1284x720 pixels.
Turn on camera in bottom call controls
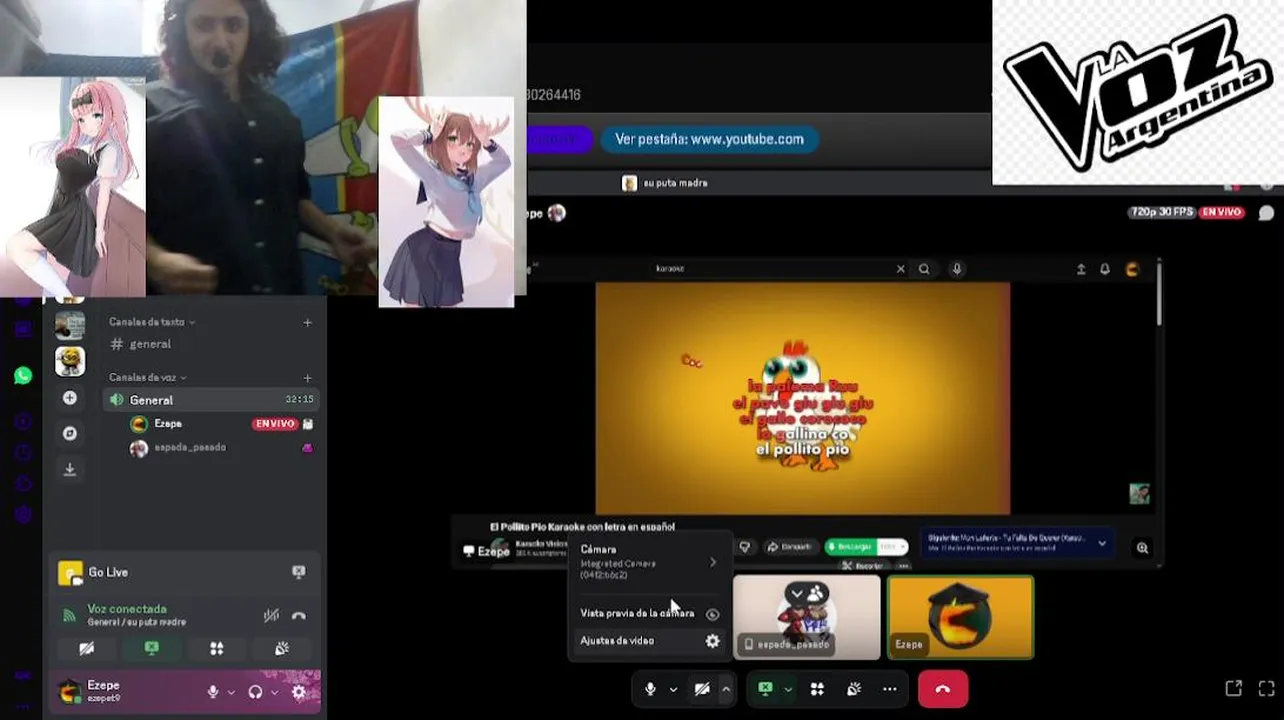[x=702, y=689]
